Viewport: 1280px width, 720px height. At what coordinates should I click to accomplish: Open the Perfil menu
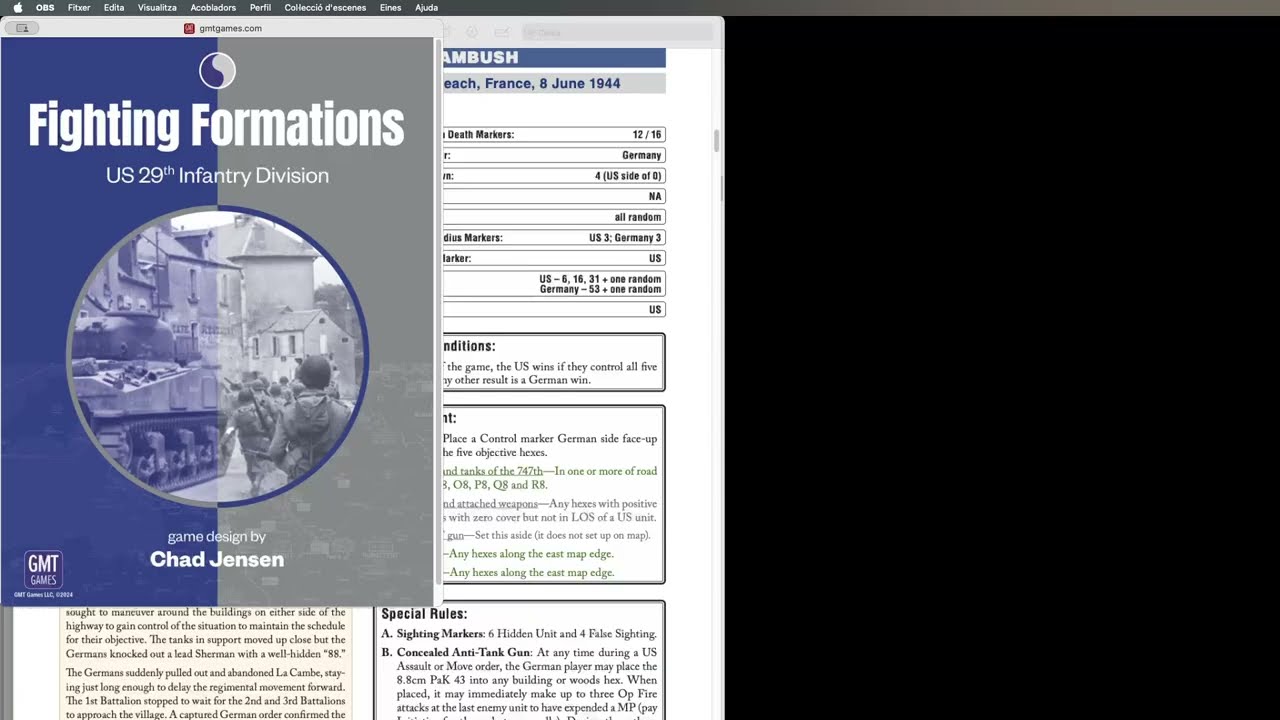point(260,7)
